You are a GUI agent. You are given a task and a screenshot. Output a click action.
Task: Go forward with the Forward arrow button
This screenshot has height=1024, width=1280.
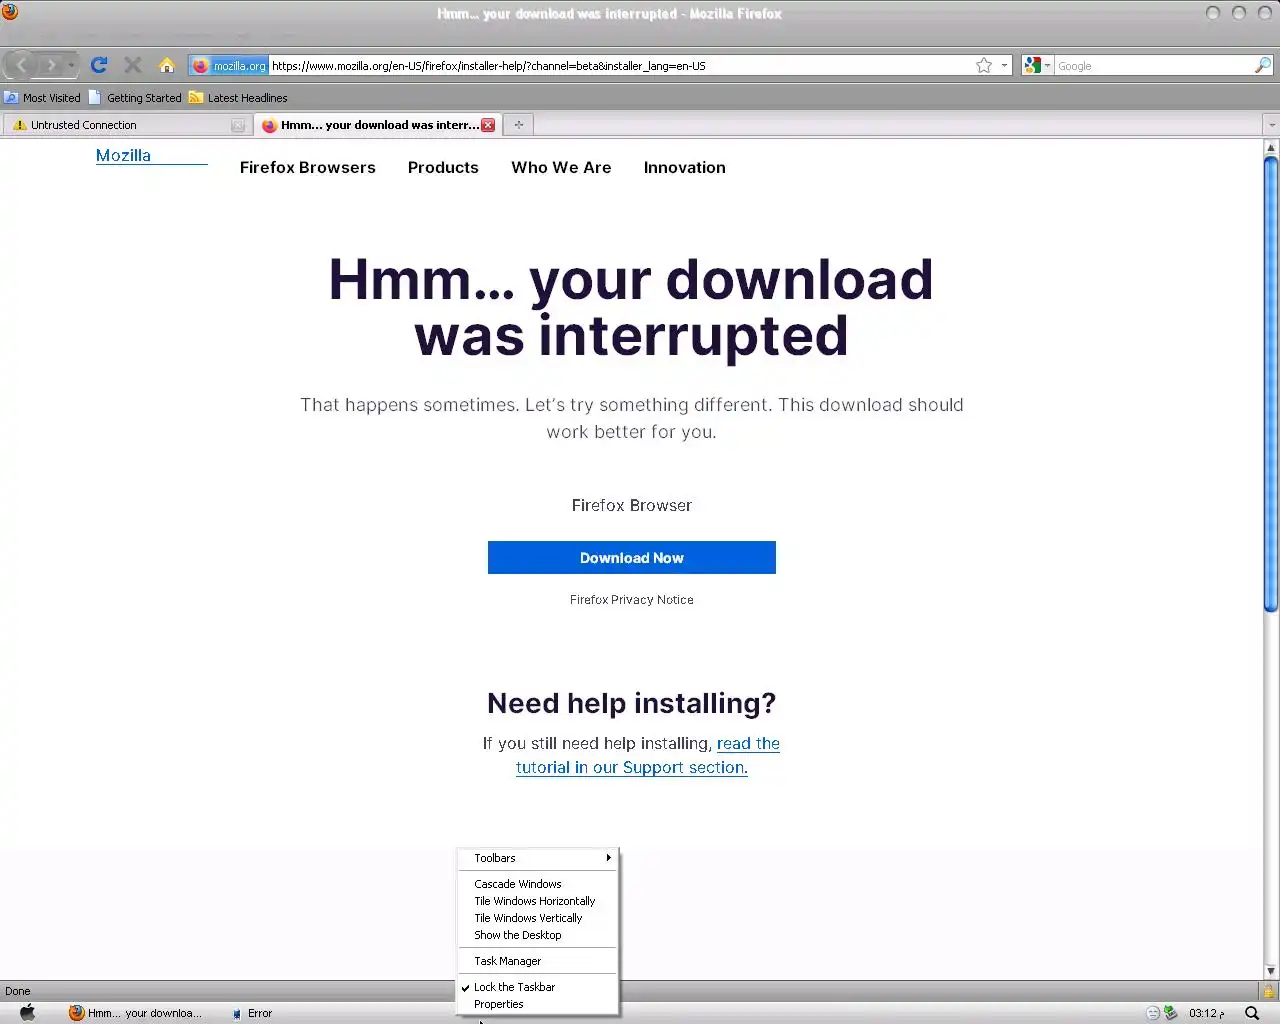(x=51, y=65)
